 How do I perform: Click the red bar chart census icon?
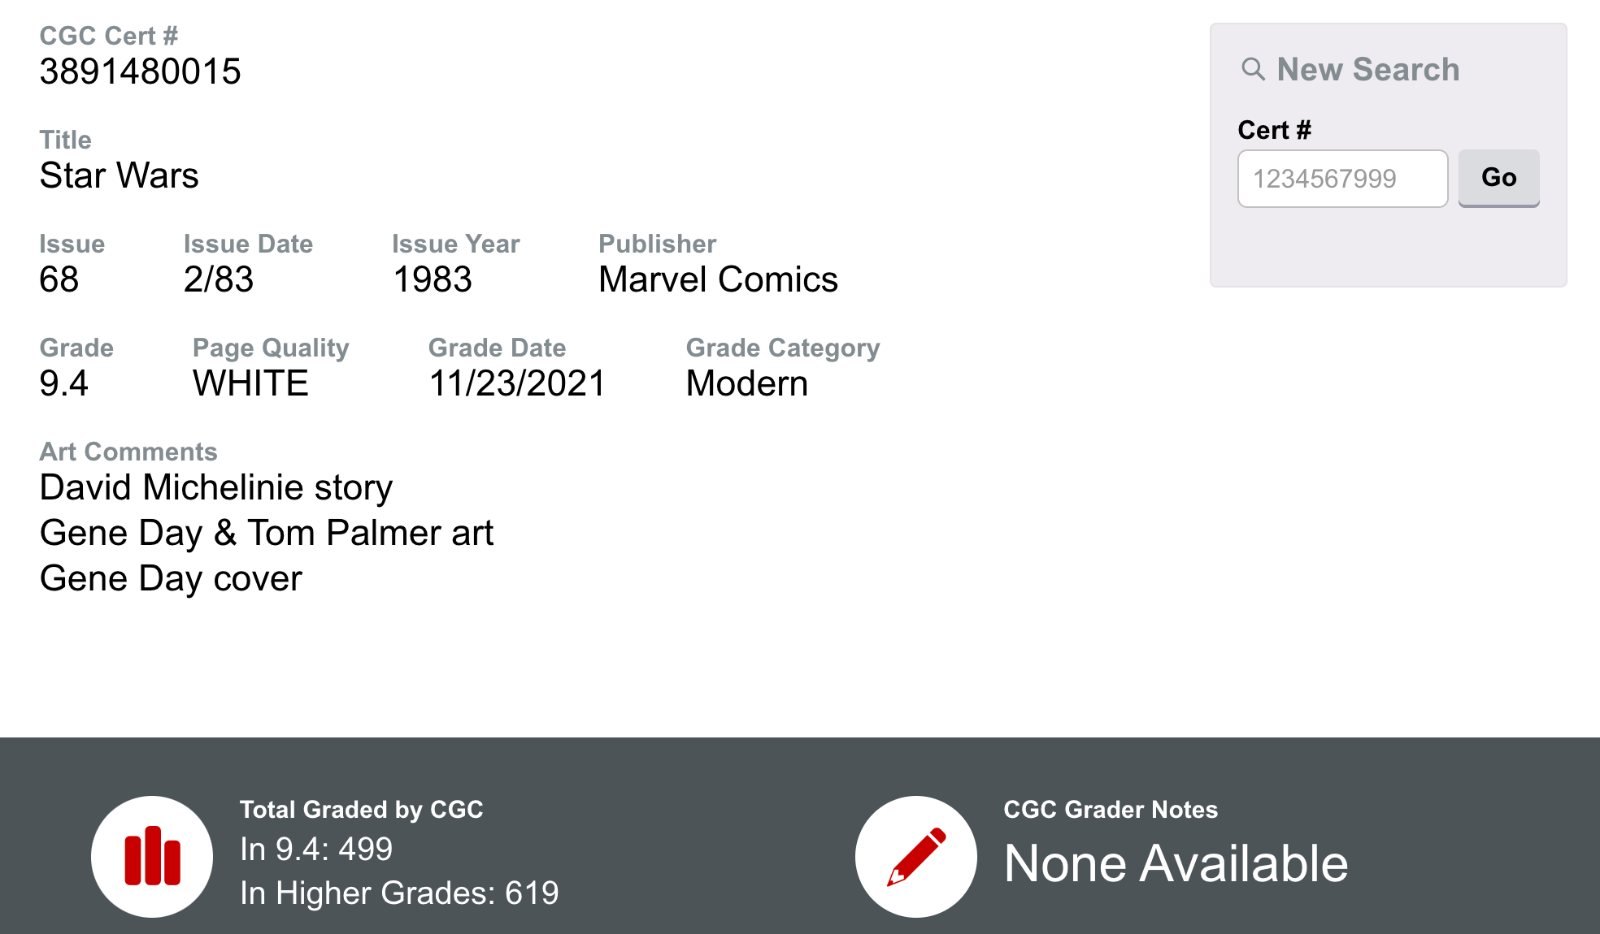(152, 856)
